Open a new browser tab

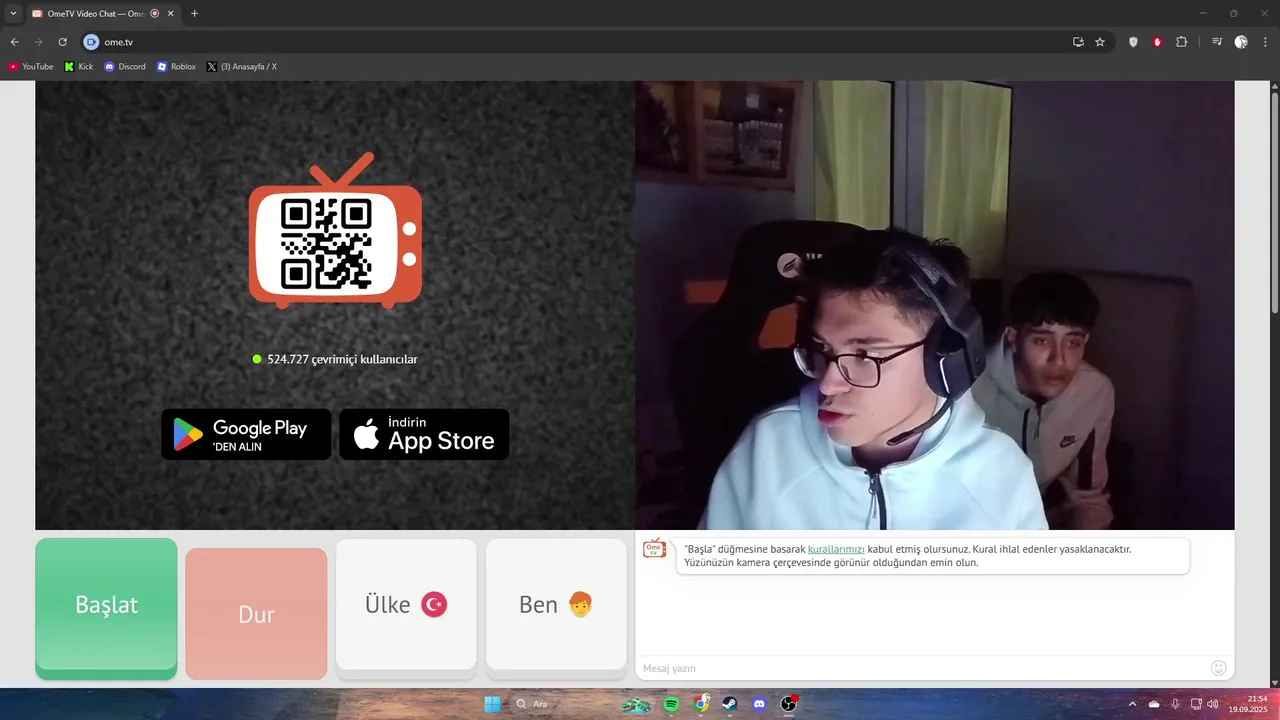coord(194,14)
